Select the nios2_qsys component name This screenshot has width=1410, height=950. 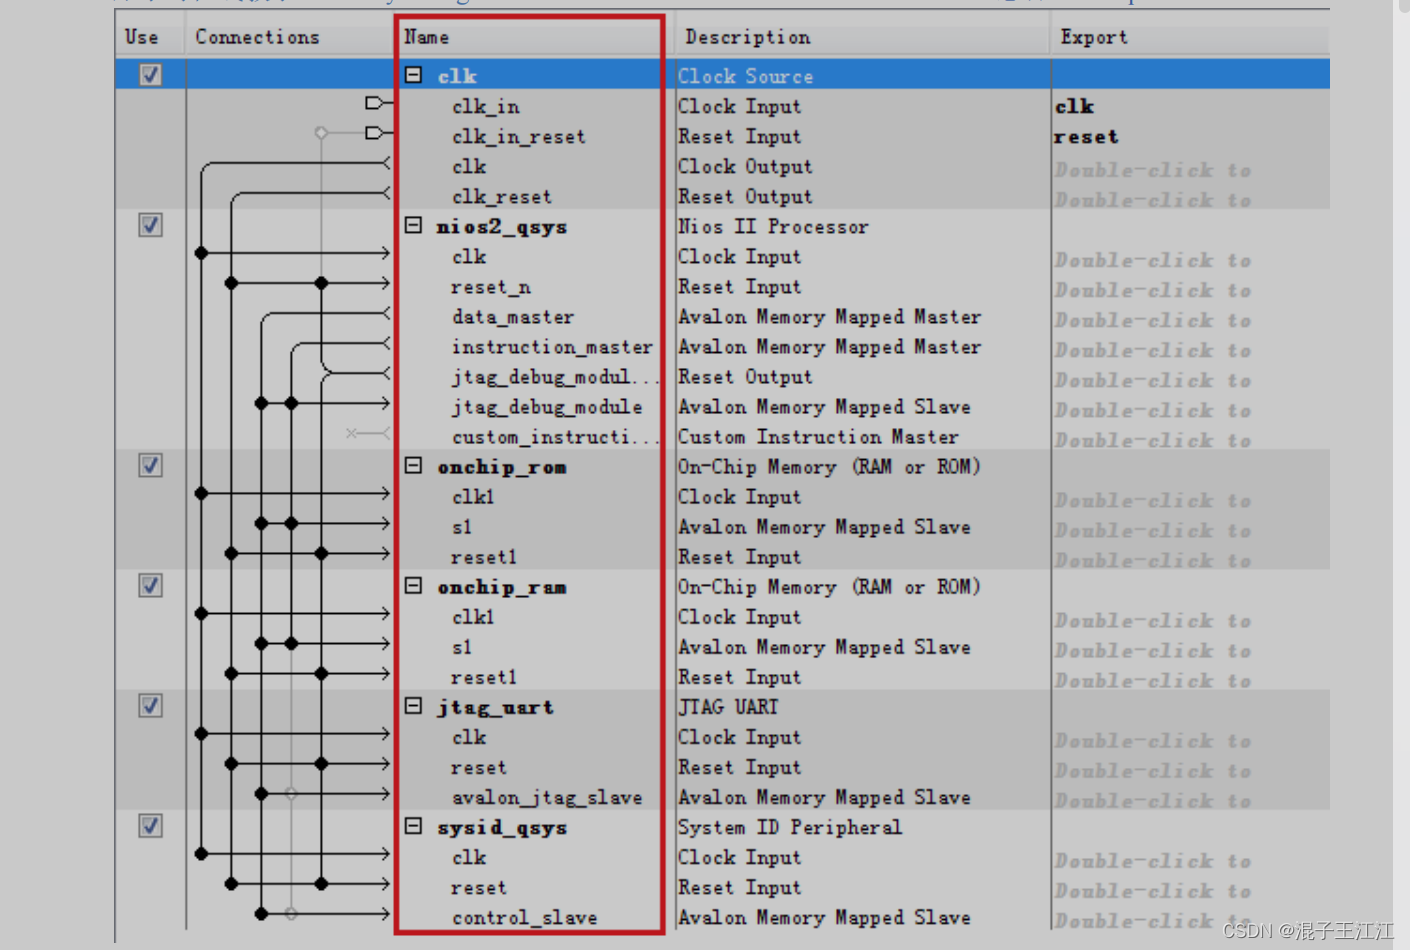pyautogui.click(x=502, y=227)
